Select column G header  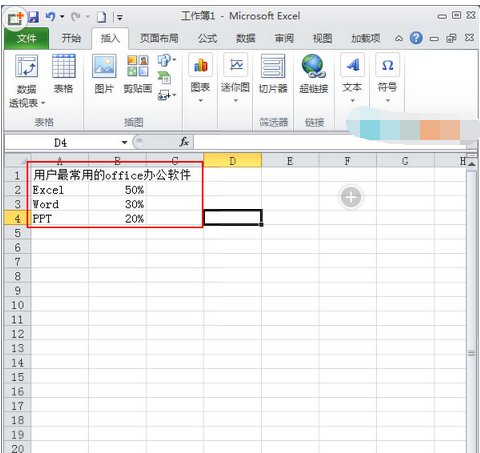point(405,161)
